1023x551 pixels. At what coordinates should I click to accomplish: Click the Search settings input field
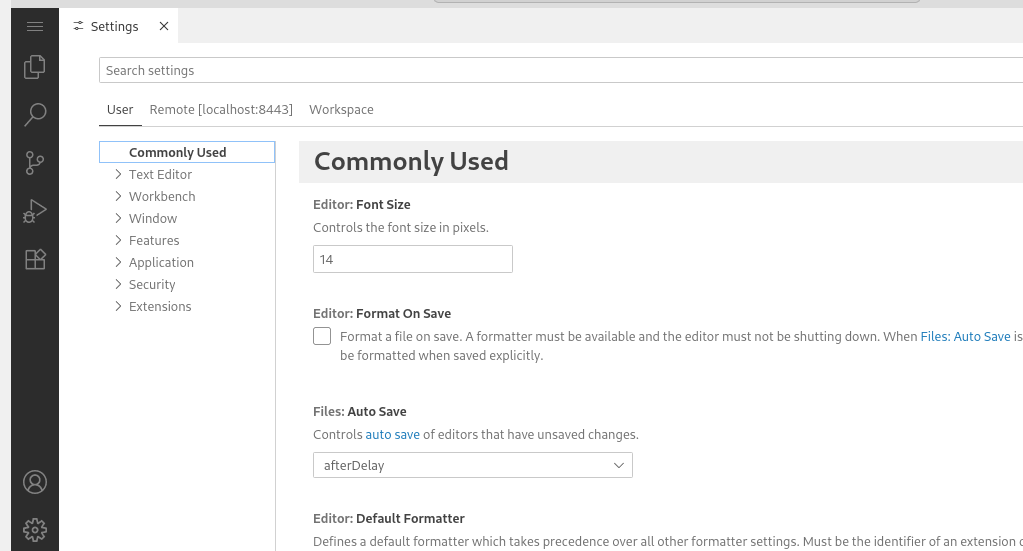560,71
